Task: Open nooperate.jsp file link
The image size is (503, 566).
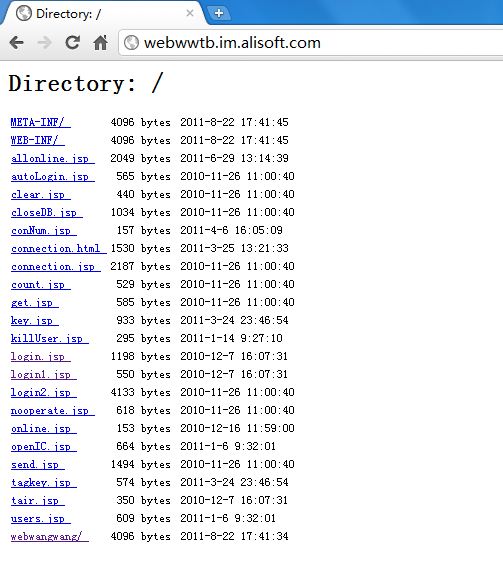Action: (53, 410)
